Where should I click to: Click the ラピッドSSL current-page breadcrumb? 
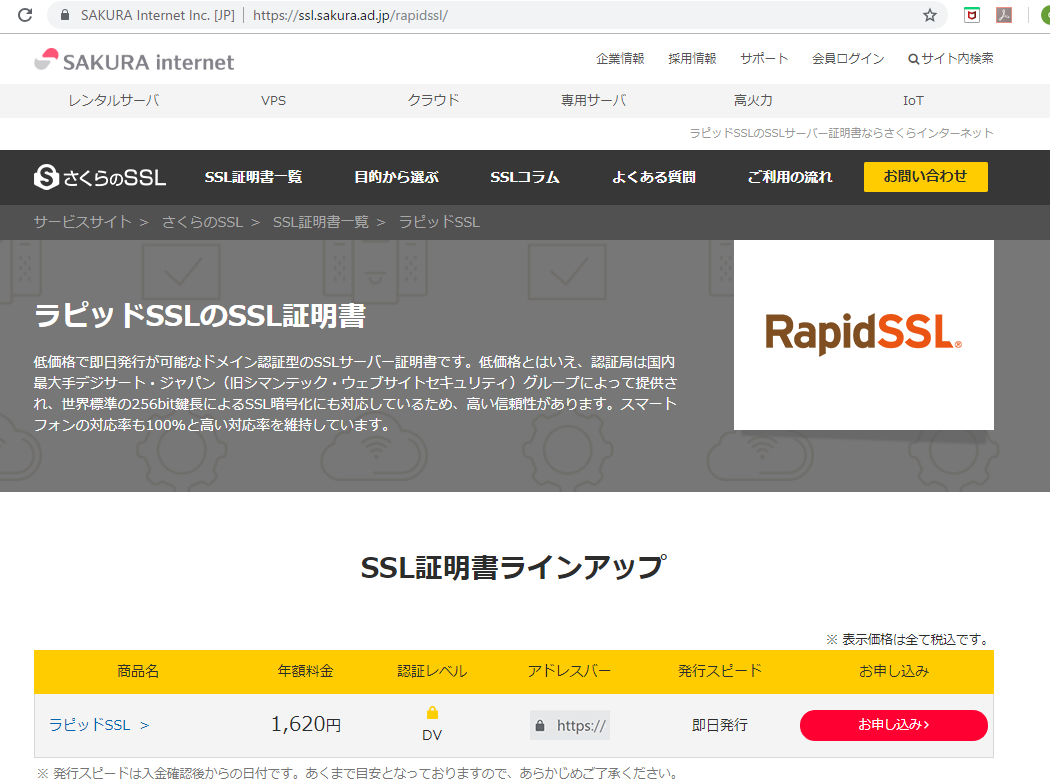pyautogui.click(x=439, y=222)
